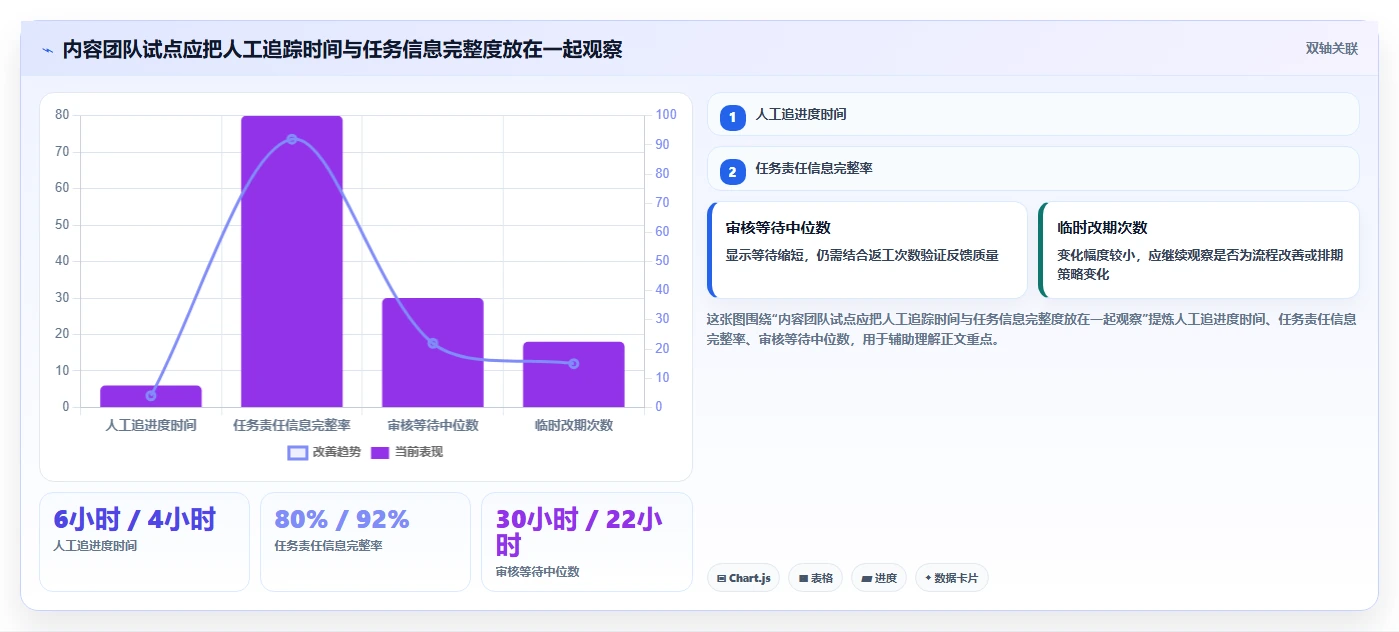Select numbered item 2 任务责任信息完整率

(1033, 169)
